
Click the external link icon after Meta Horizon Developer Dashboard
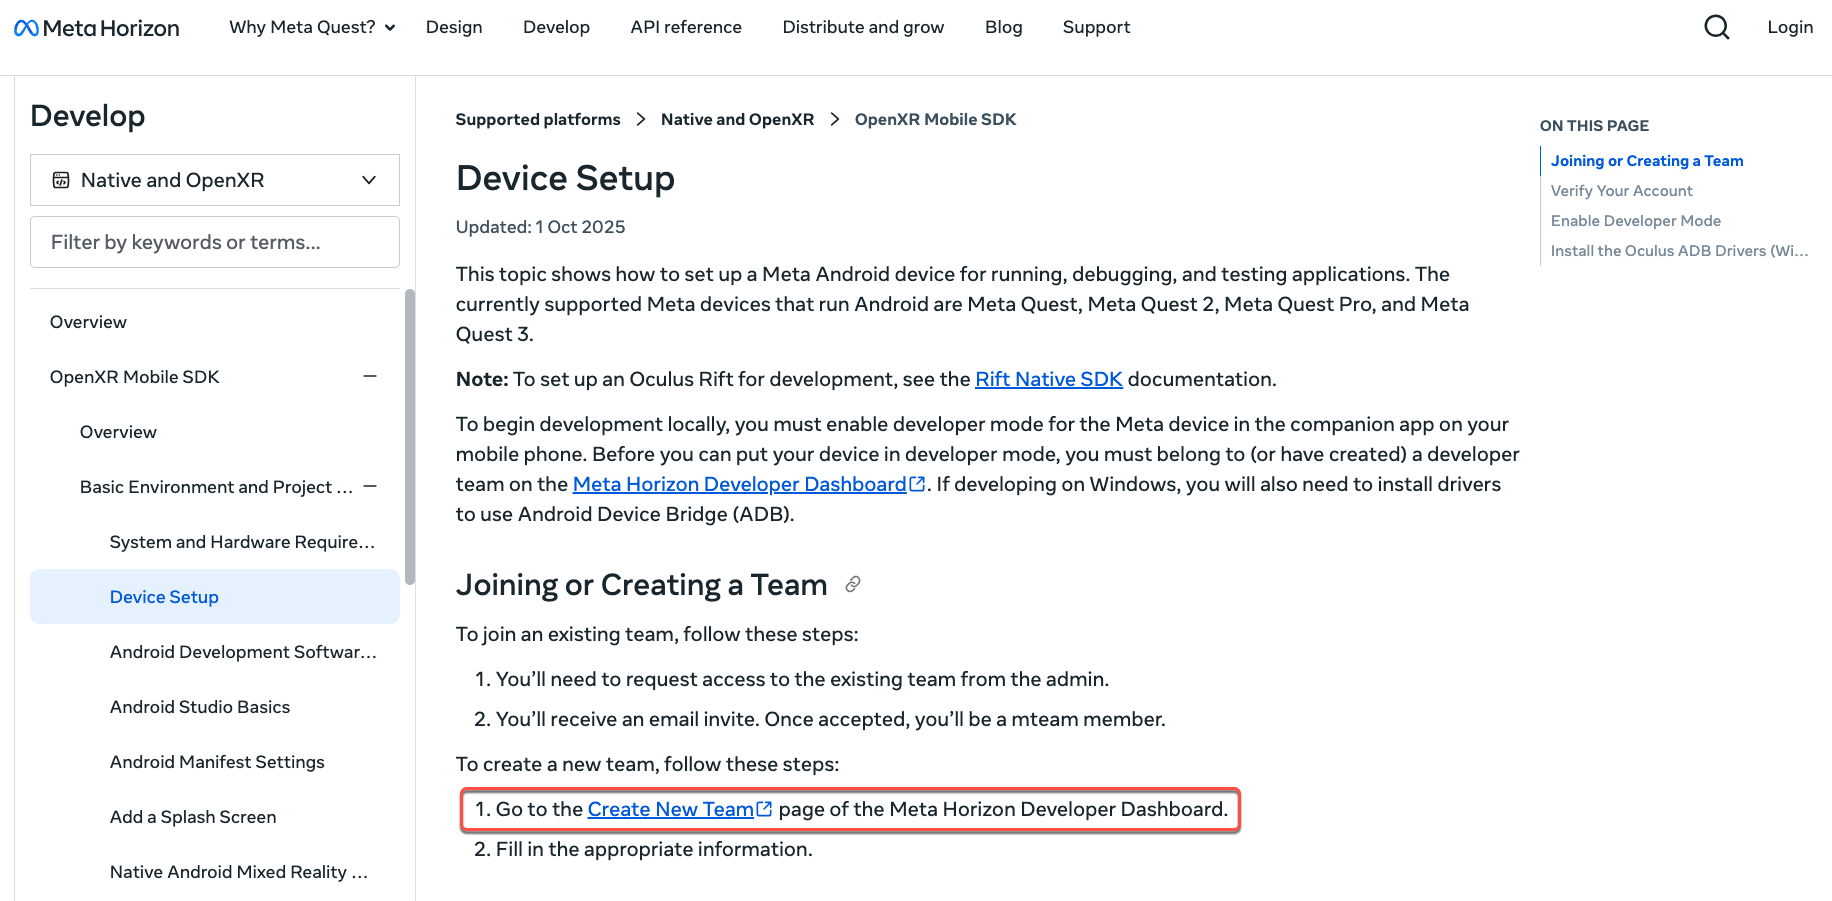point(917,483)
